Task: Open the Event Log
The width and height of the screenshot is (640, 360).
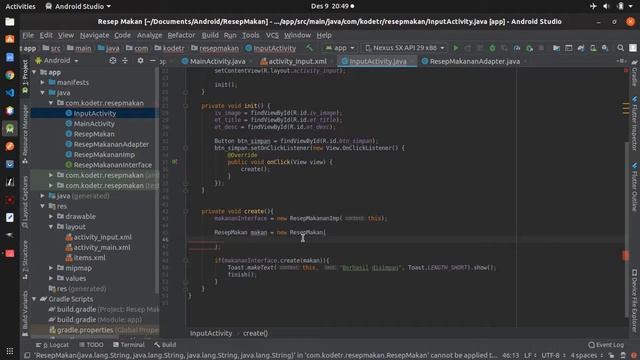Action: 606,345
